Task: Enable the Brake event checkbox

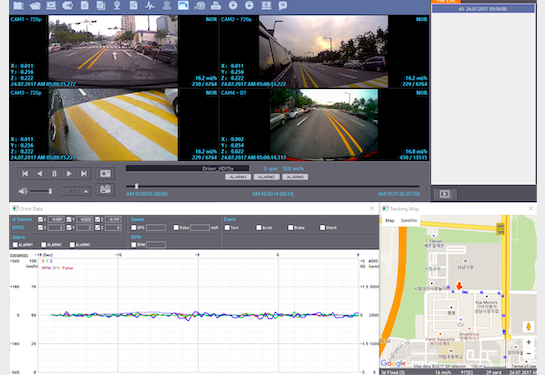Action: point(291,227)
